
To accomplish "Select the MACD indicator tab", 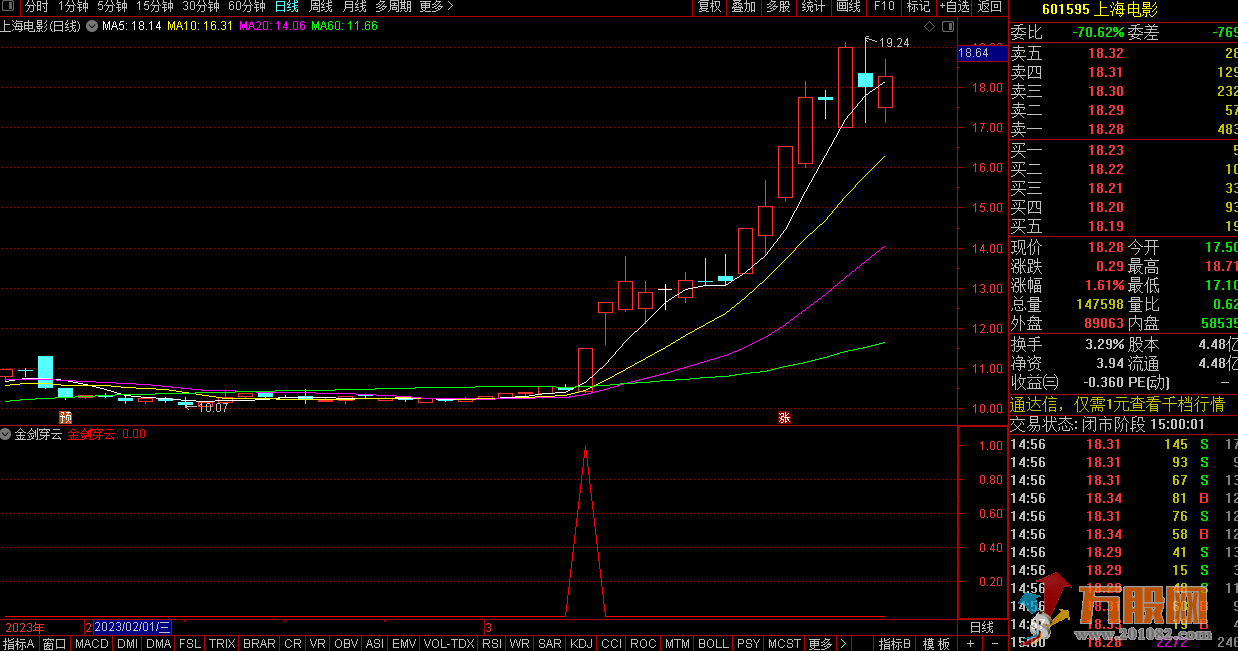I will point(92,644).
